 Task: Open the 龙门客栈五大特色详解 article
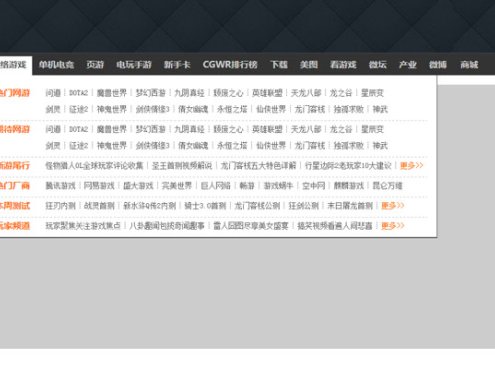[258, 166]
